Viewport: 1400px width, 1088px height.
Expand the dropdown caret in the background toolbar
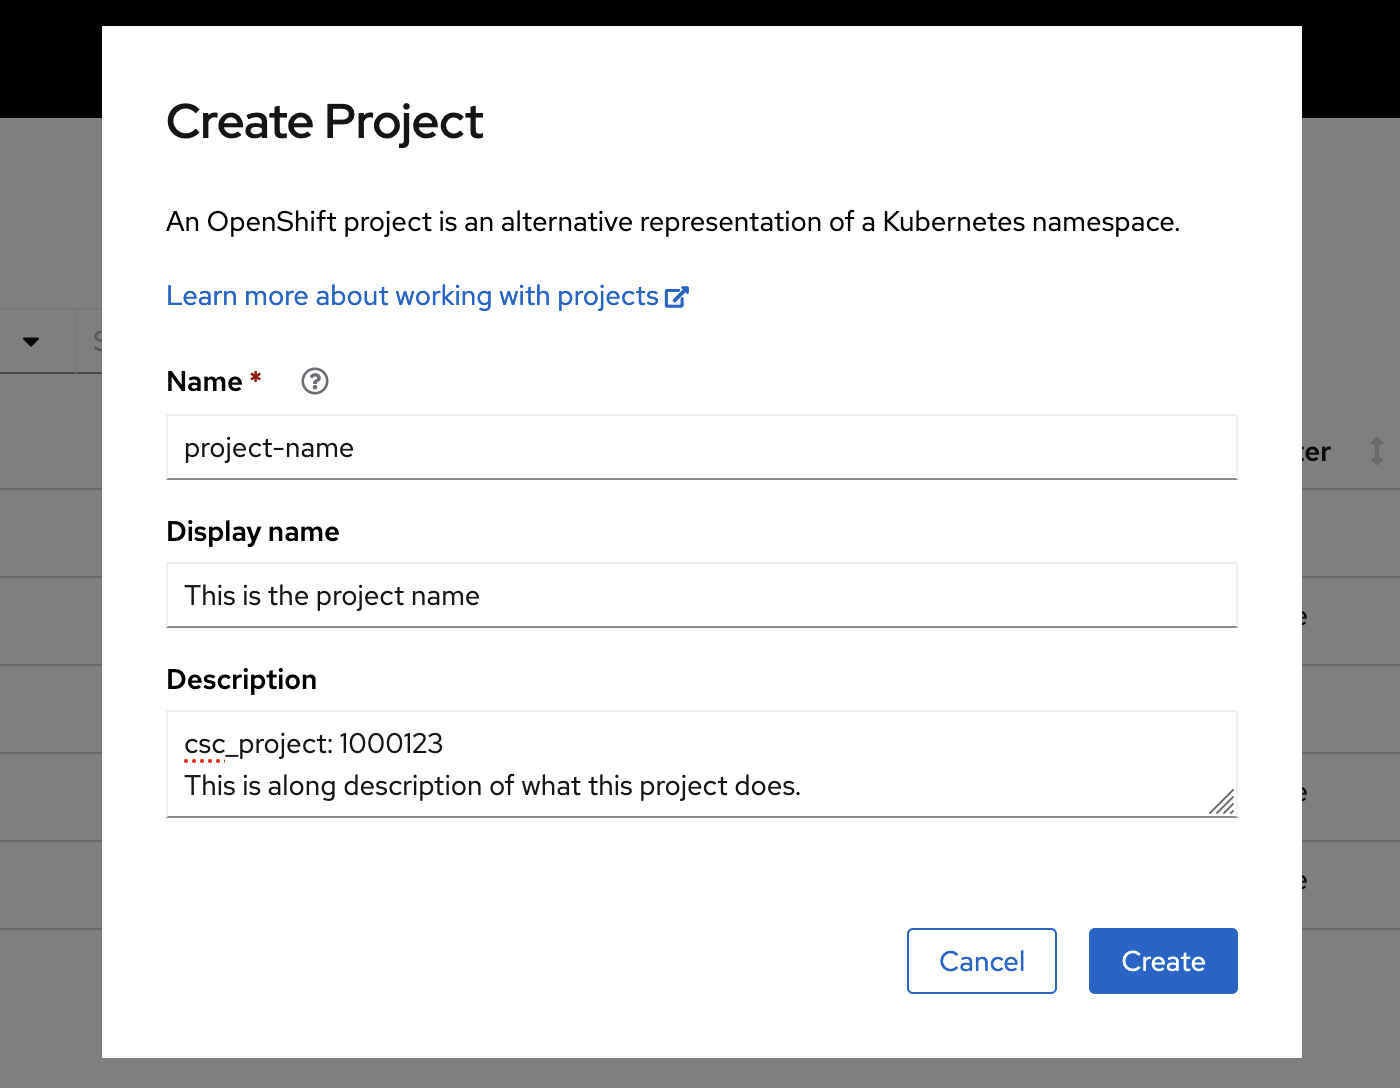coord(31,341)
